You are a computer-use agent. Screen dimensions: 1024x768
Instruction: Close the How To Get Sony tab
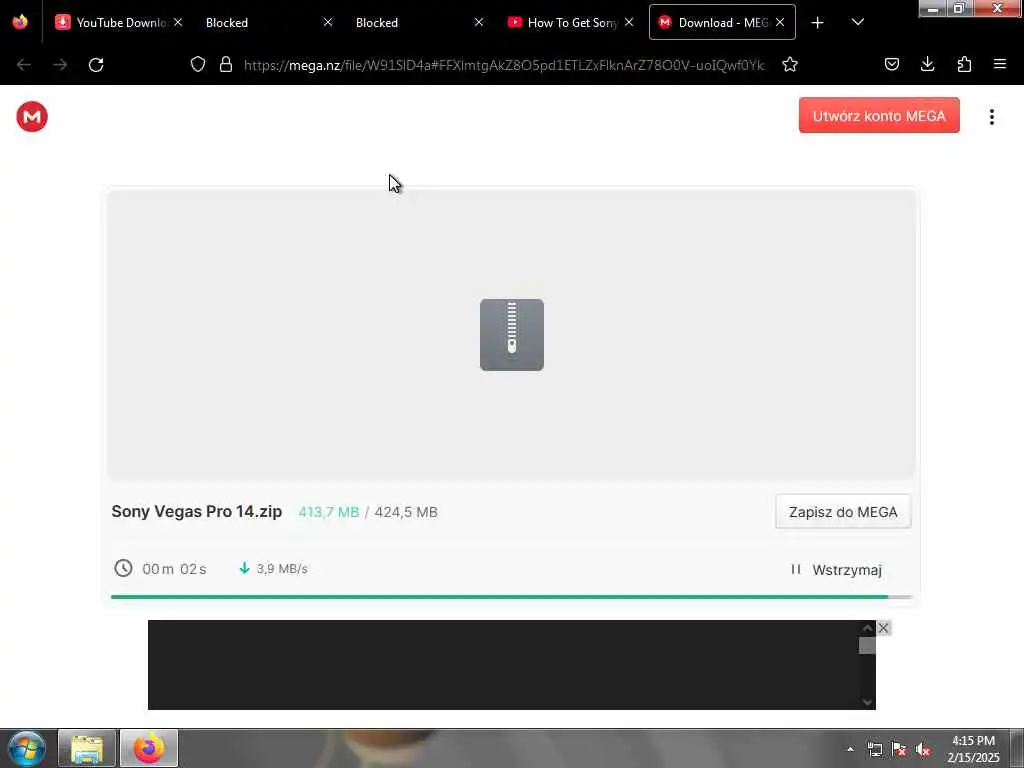pos(629,22)
